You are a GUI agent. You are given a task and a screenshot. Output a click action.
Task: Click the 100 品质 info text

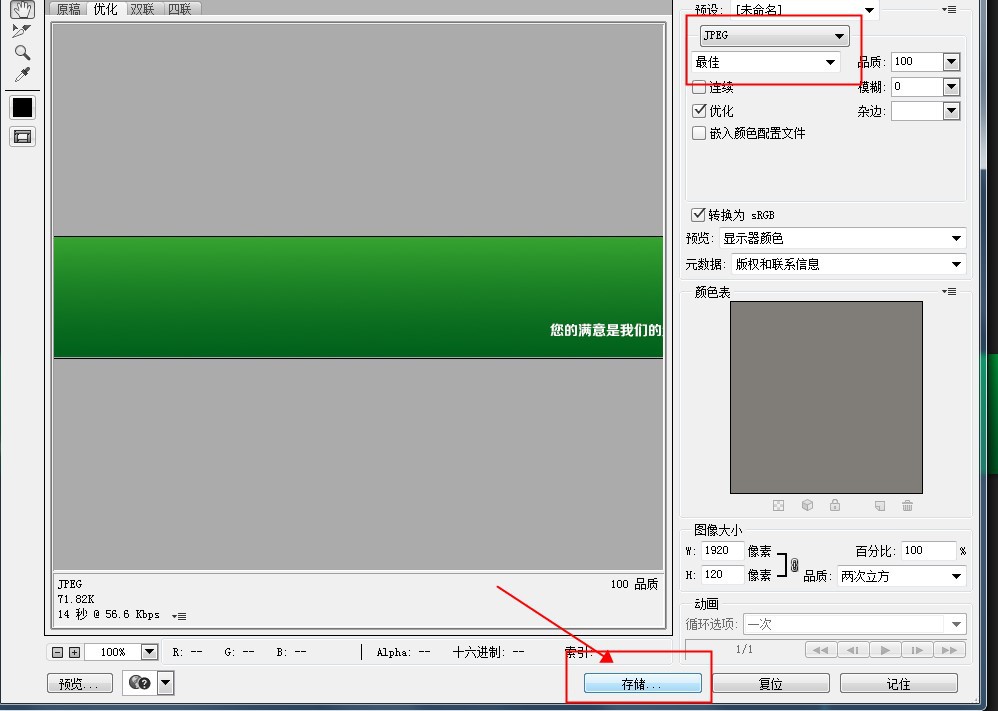click(x=634, y=584)
